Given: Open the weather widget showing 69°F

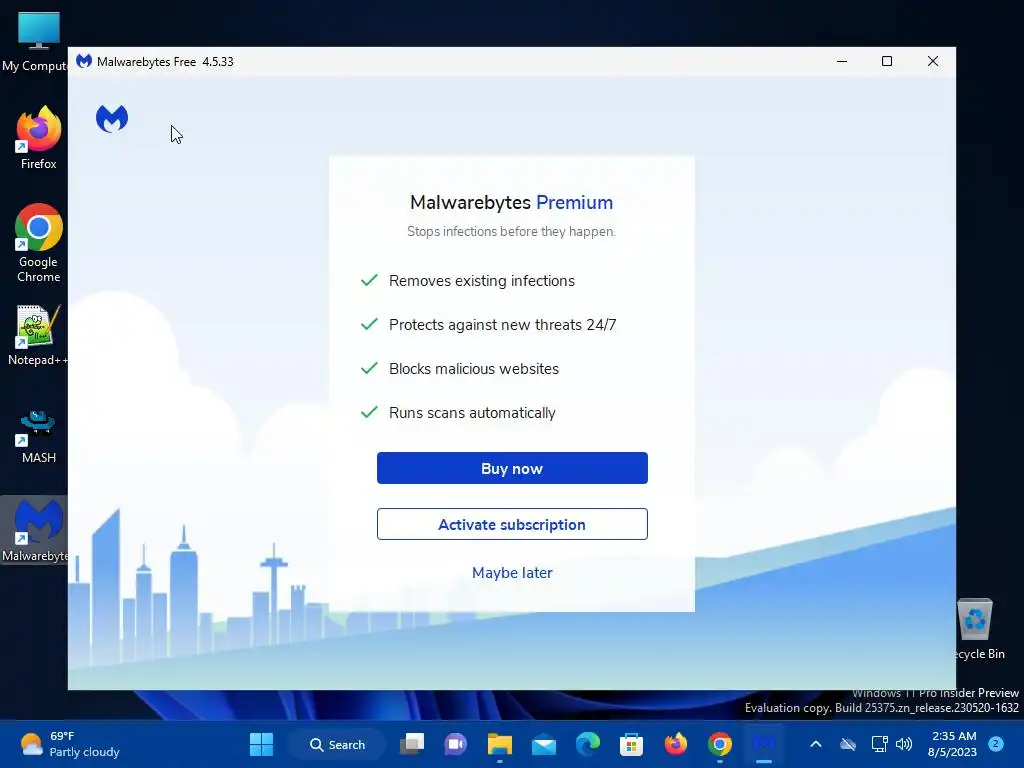Looking at the screenshot, I should click(x=69, y=744).
